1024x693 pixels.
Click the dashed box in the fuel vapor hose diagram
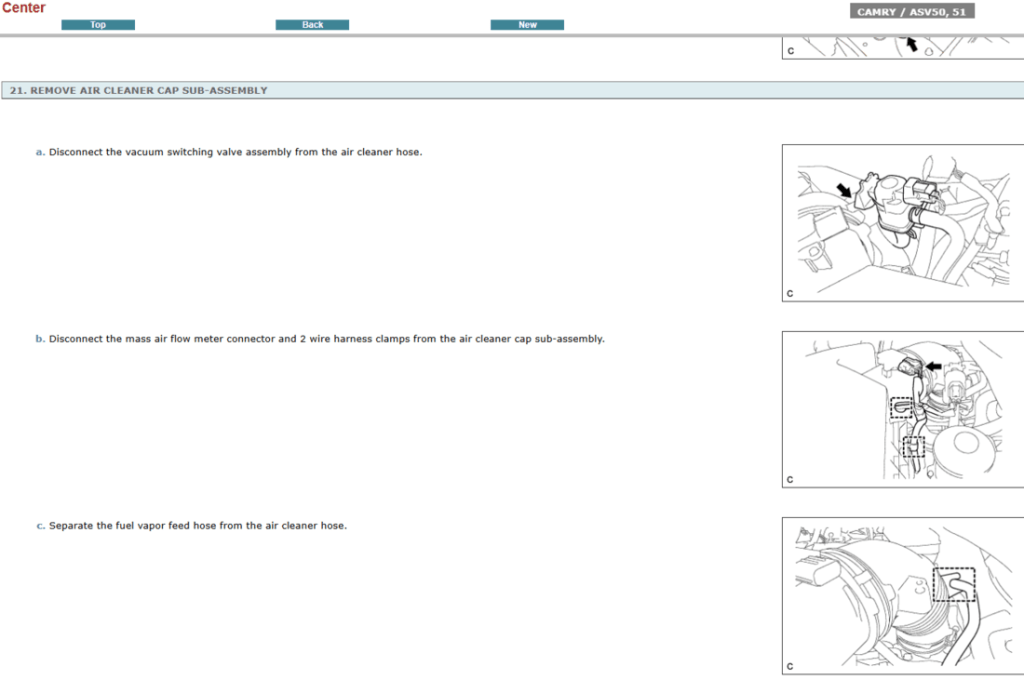(x=953, y=584)
